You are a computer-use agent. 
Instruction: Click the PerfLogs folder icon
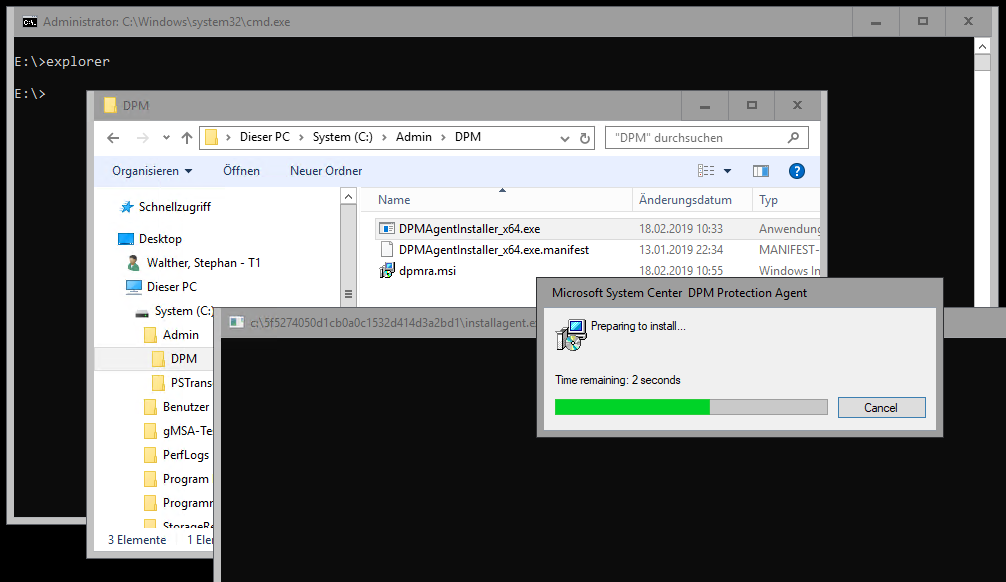point(150,455)
